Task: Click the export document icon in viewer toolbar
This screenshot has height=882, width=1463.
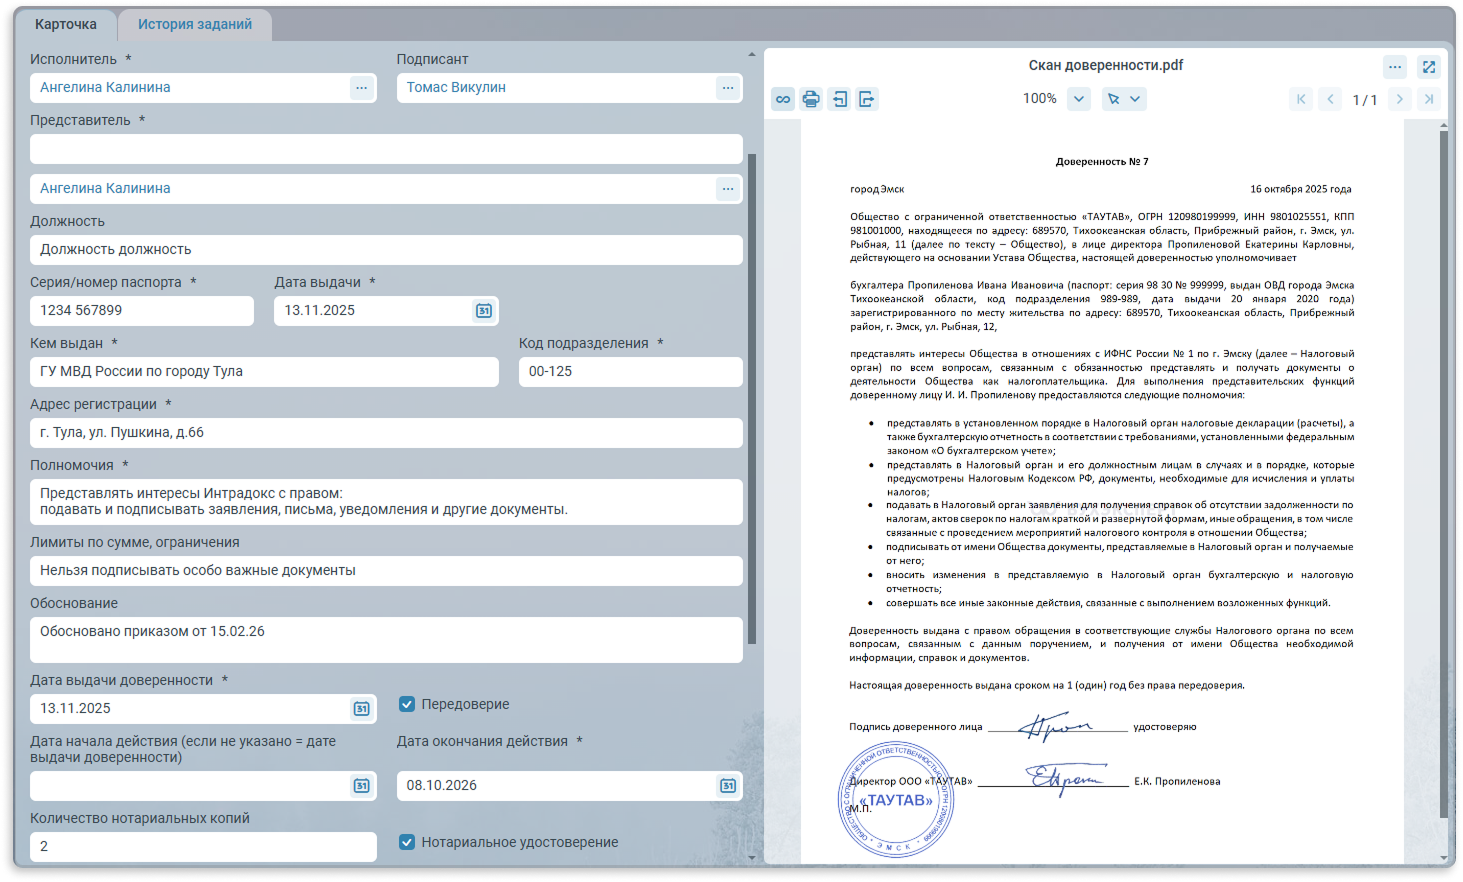Action: pyautogui.click(x=867, y=99)
